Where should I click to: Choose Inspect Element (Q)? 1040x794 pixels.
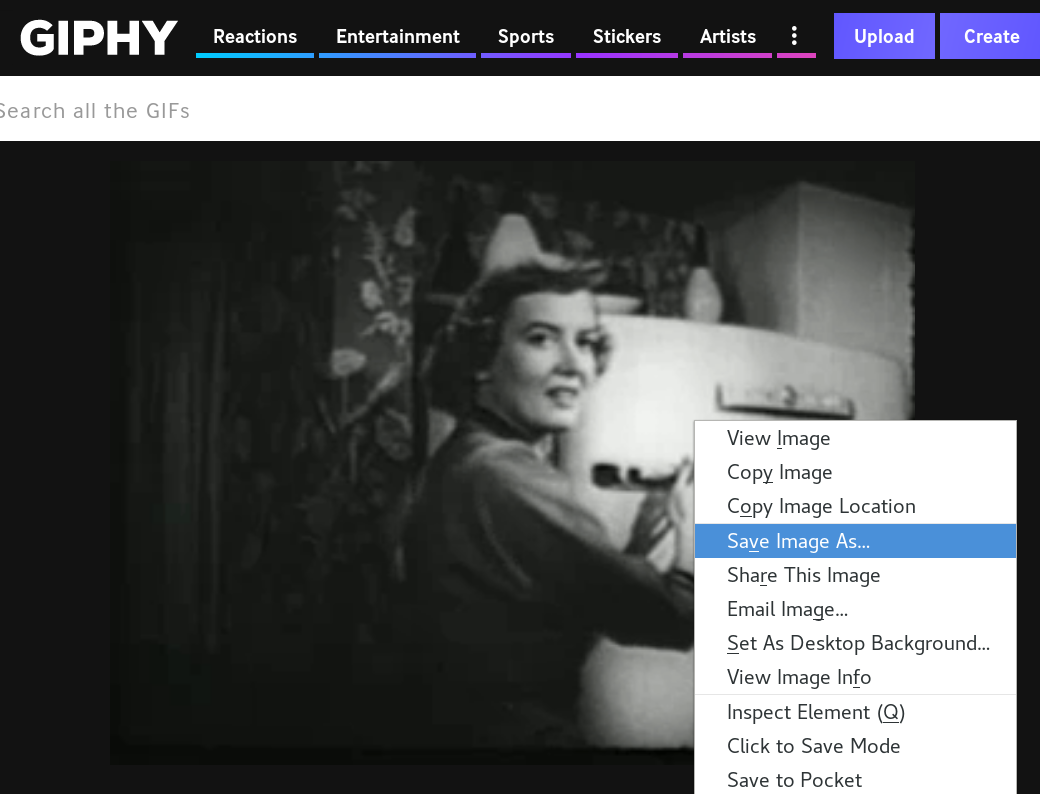pos(815,713)
